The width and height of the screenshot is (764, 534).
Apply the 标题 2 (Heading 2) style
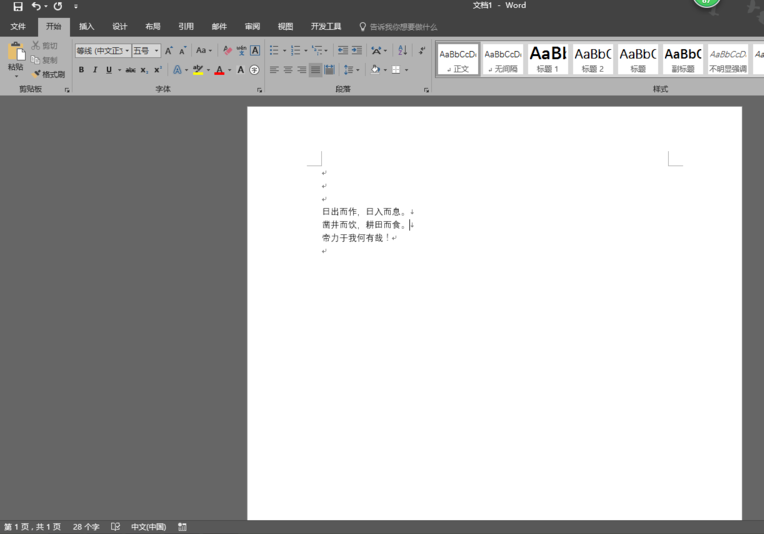point(592,59)
